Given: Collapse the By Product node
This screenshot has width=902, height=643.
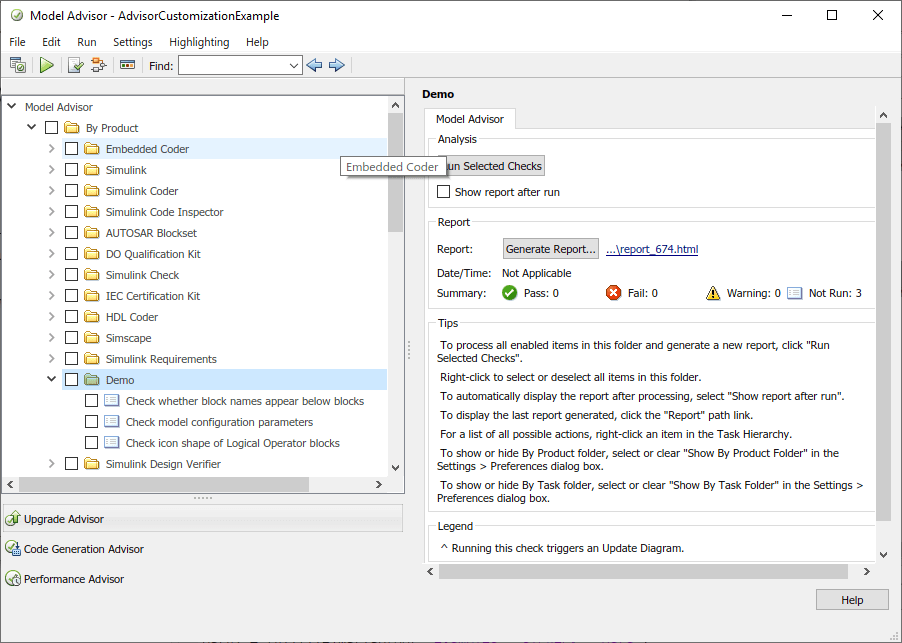Looking at the screenshot, I should (32, 127).
